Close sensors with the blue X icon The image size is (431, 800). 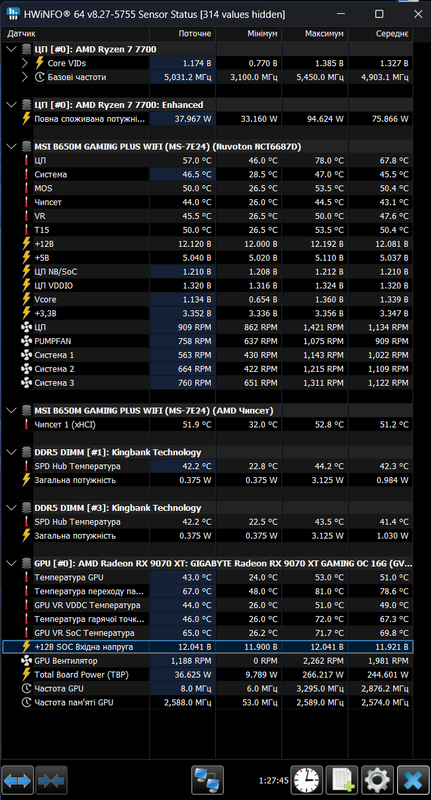(x=413, y=780)
